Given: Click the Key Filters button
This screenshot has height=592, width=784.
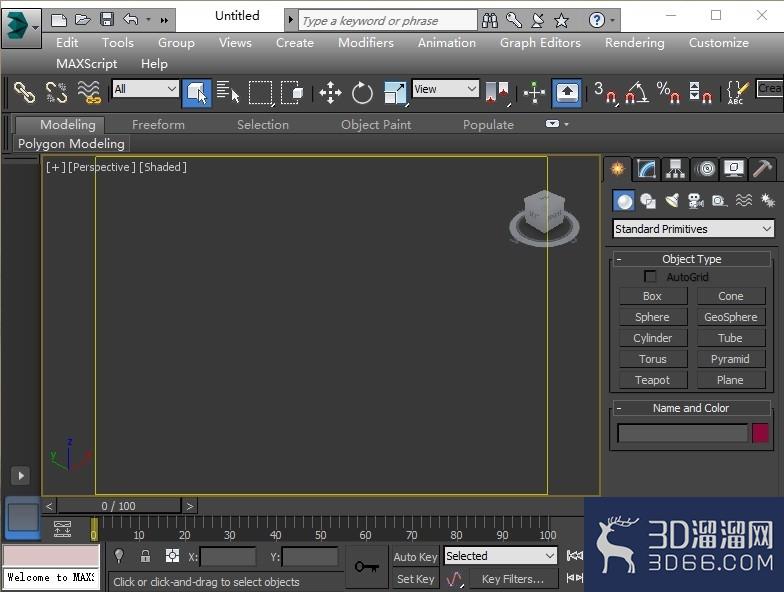Looking at the screenshot, I should 512,579.
